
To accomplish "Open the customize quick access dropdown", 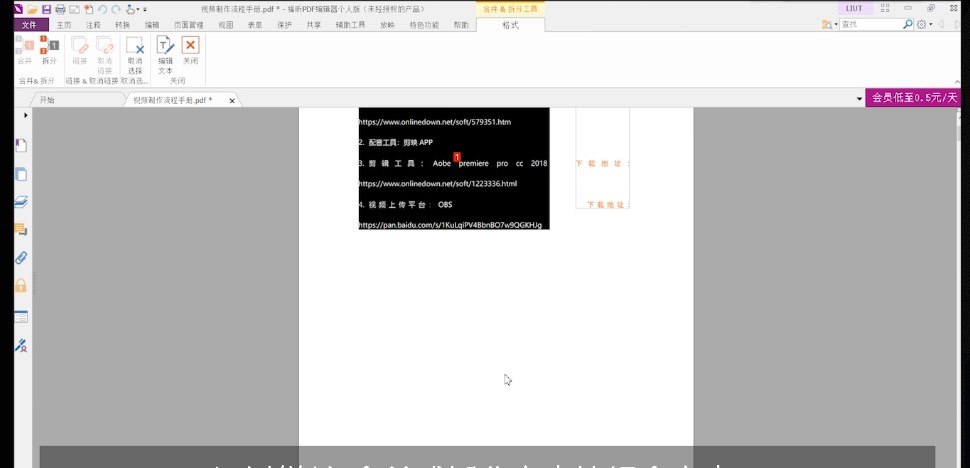I will point(145,9).
